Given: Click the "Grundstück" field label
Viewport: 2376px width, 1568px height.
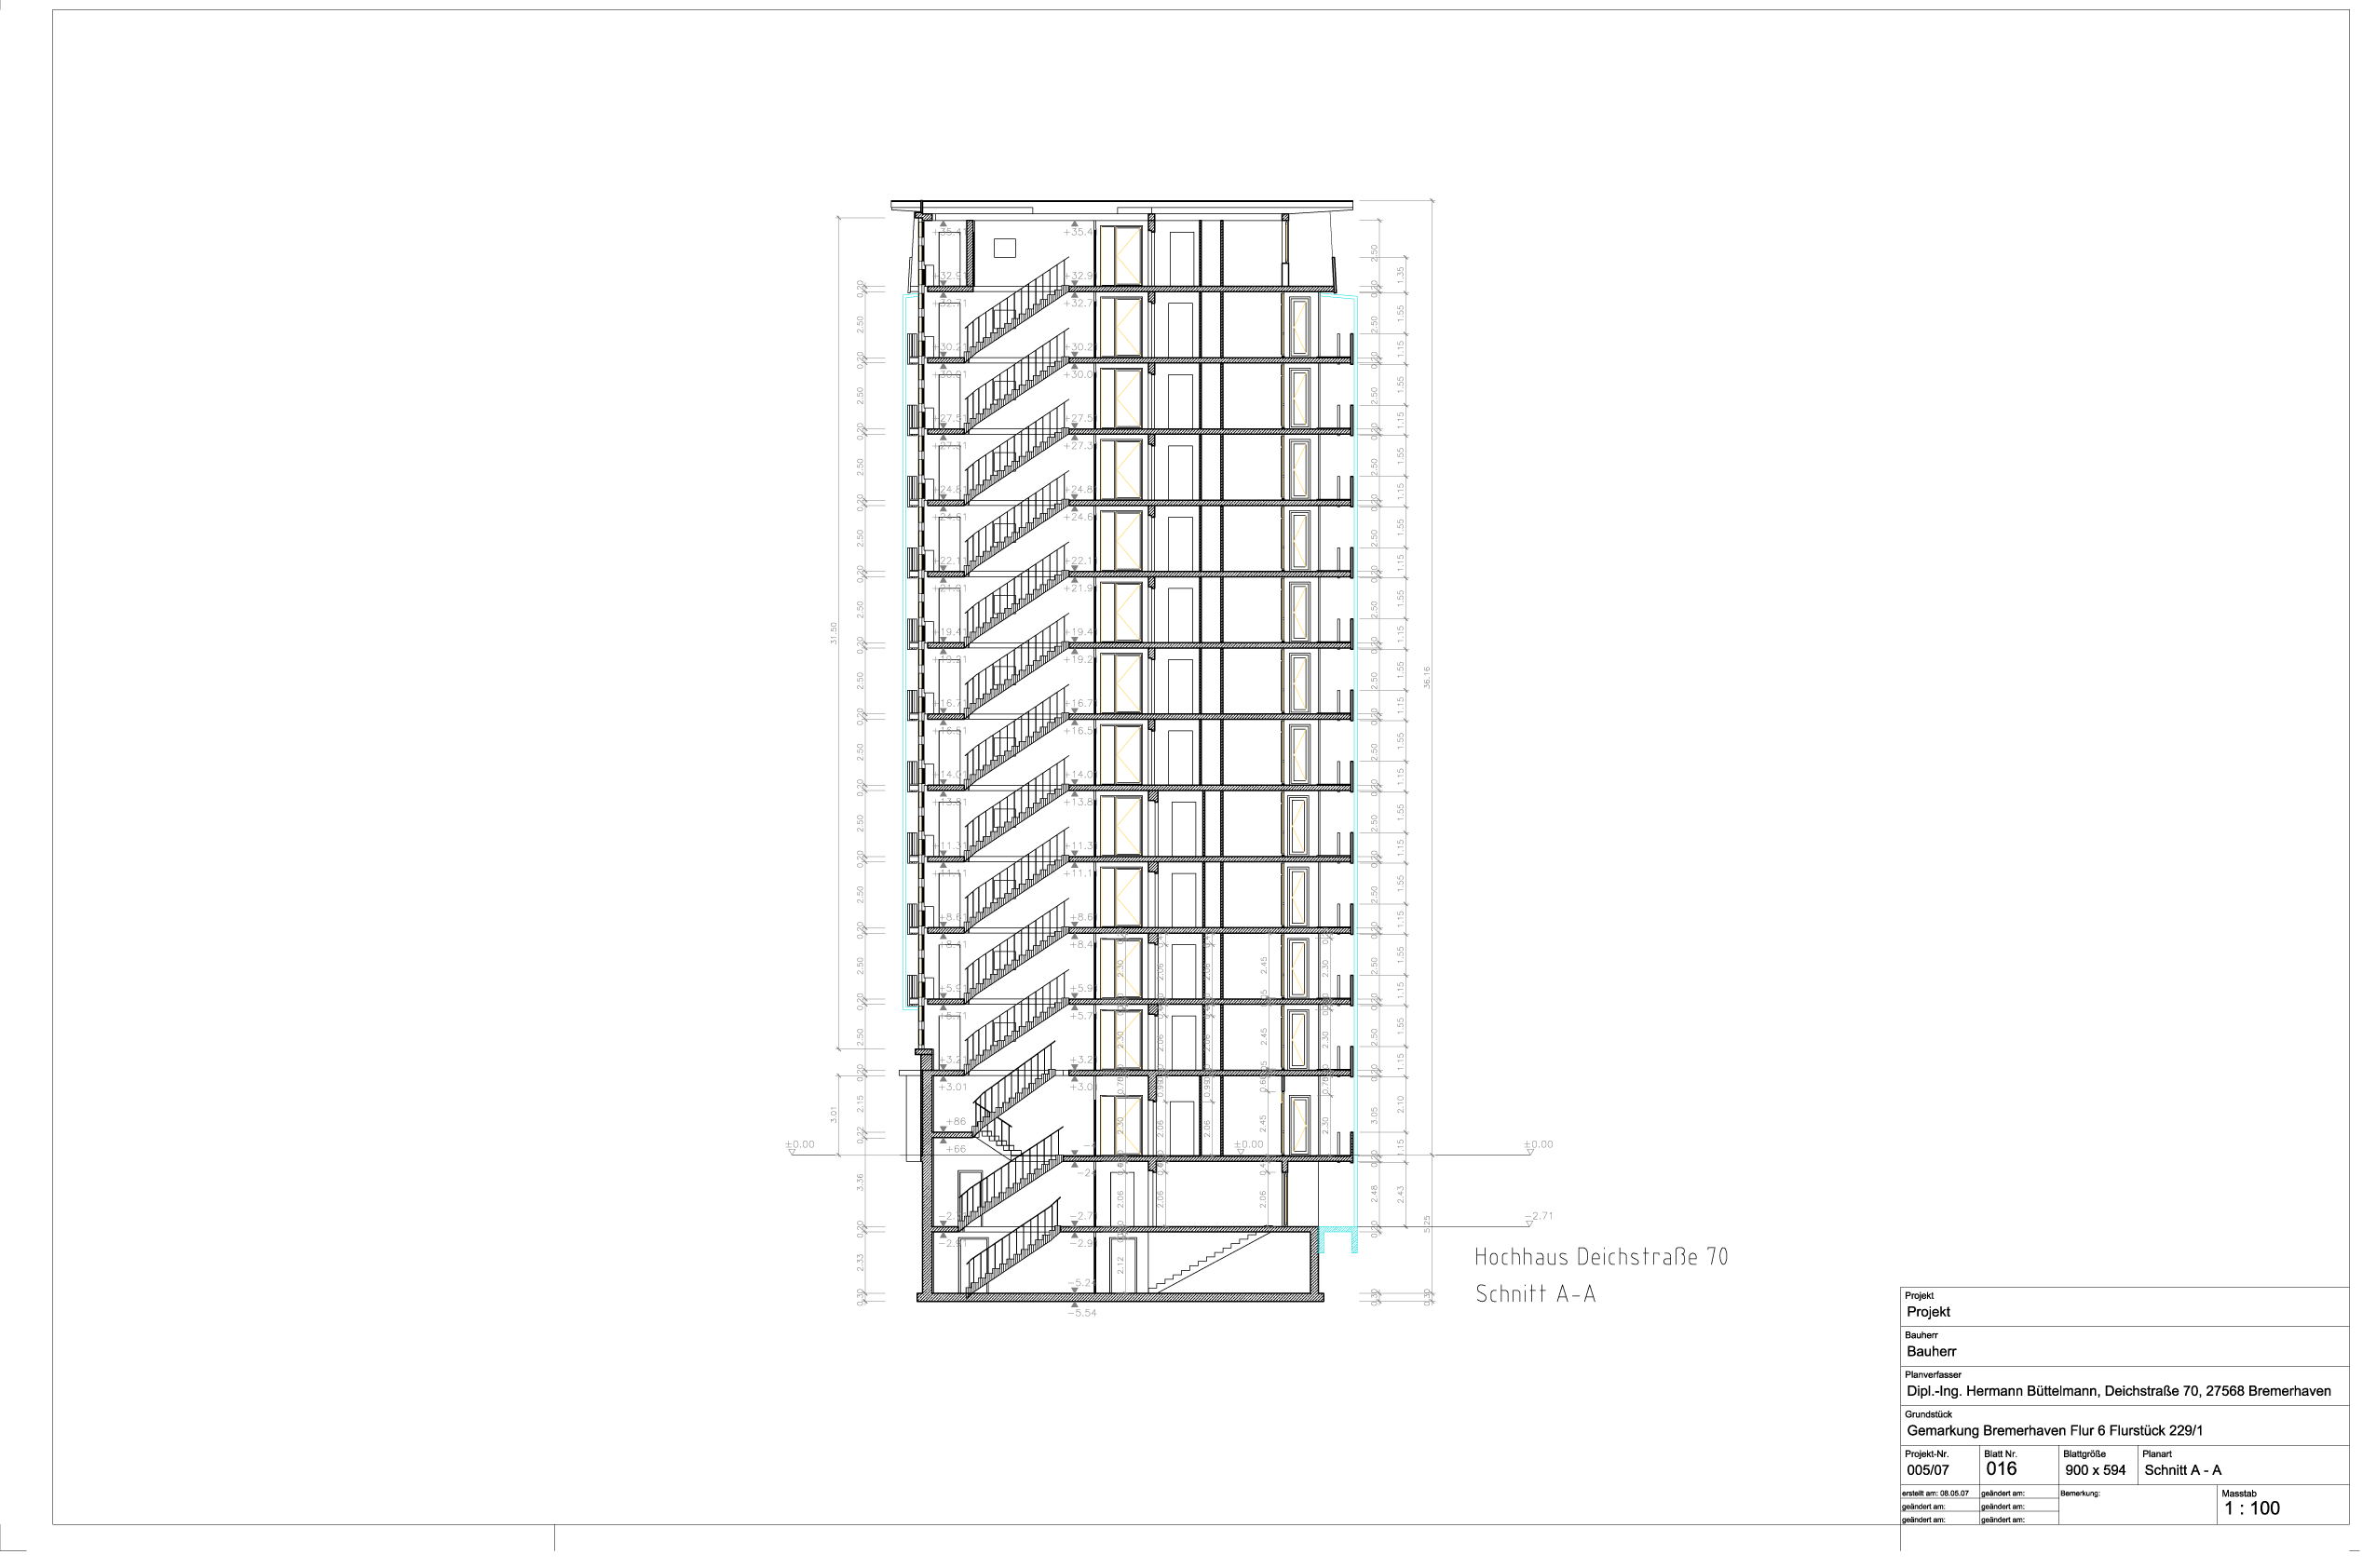Looking at the screenshot, I should pos(1928,1414).
